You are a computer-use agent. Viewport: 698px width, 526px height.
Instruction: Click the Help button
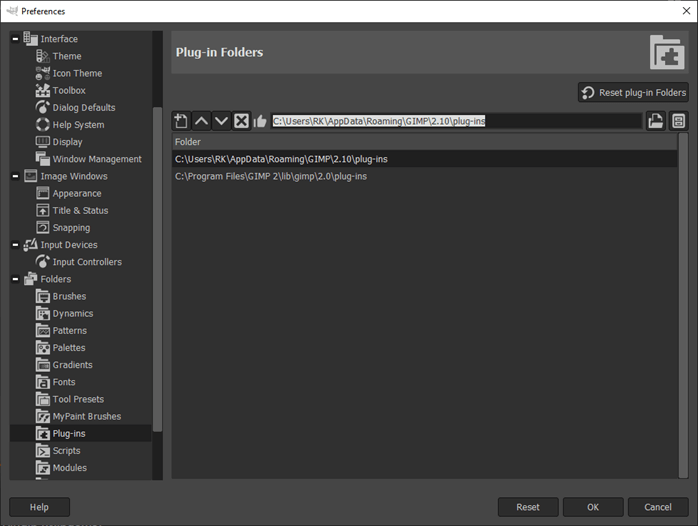coord(39,507)
